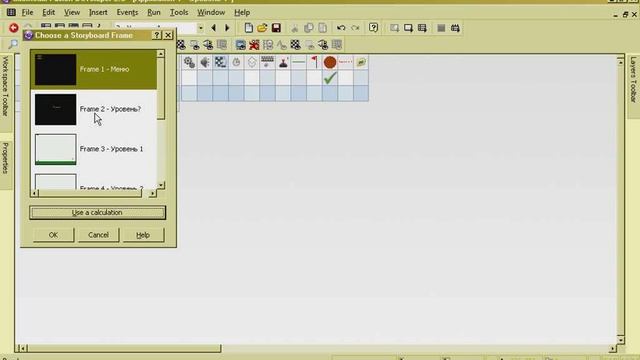This screenshot has width=640, height=360.
Task: Open the Edit menu
Action: pyautogui.click(x=48, y=12)
